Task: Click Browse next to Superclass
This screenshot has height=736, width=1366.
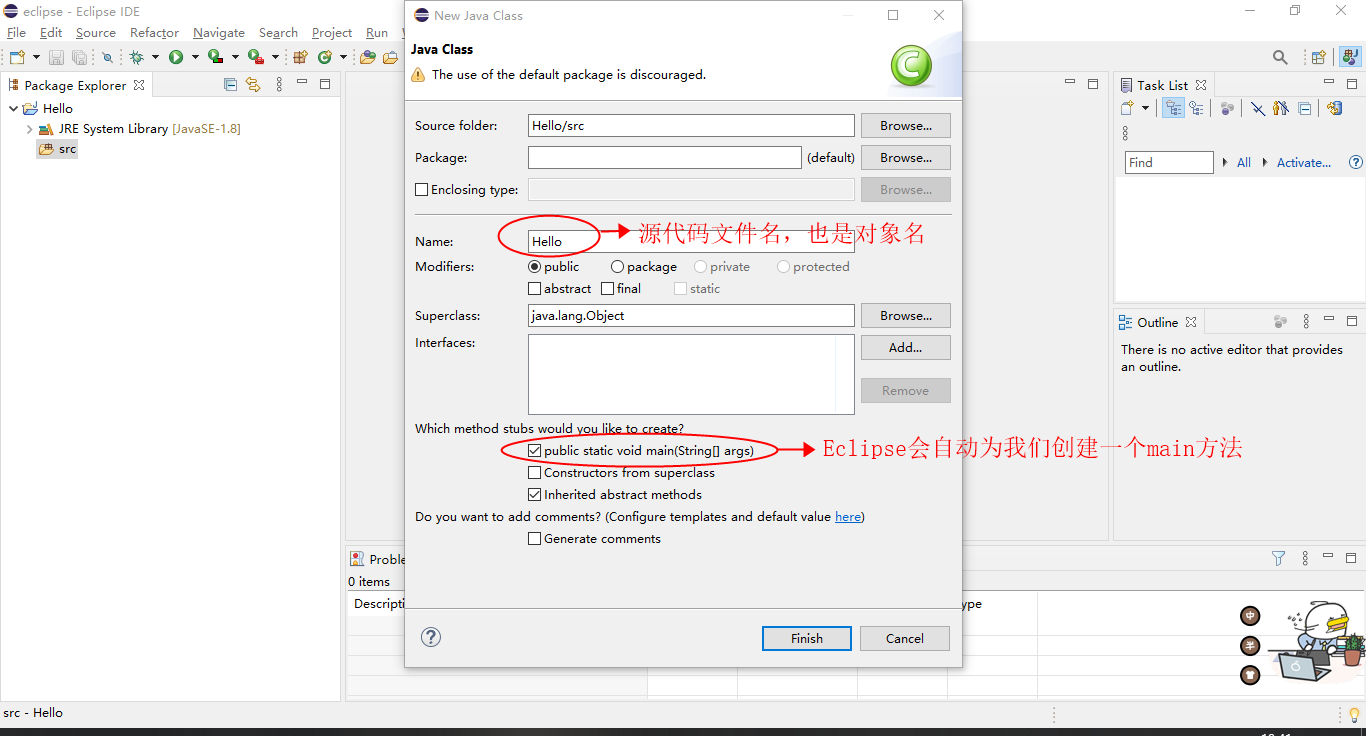Action: pyautogui.click(x=906, y=316)
